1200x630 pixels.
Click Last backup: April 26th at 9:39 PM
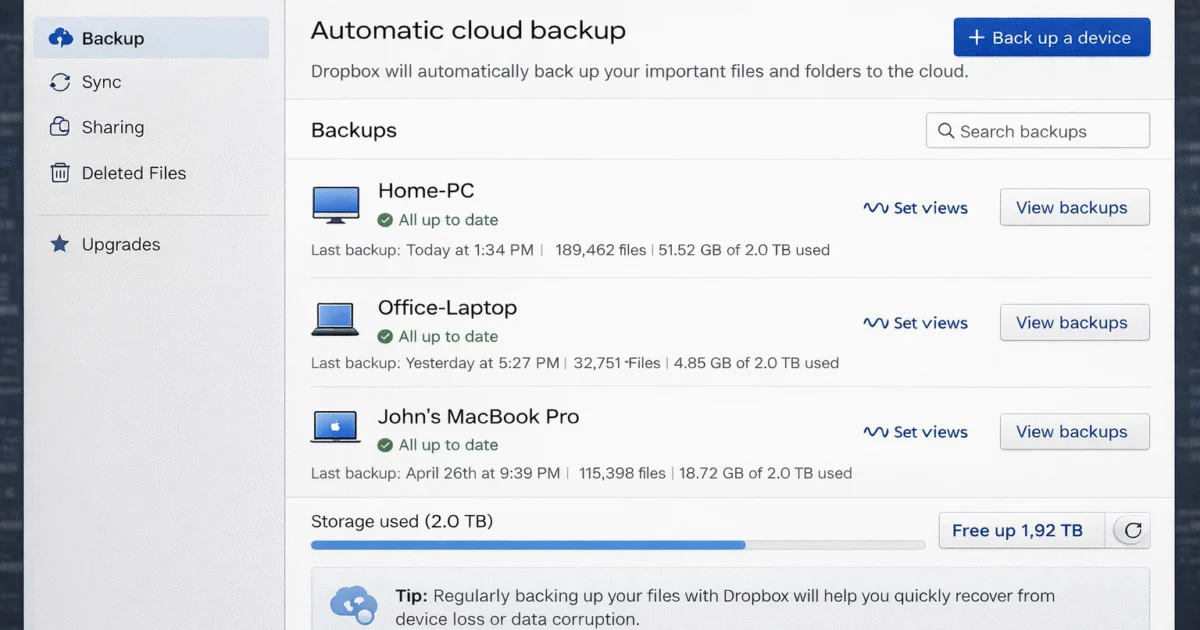[436, 473]
